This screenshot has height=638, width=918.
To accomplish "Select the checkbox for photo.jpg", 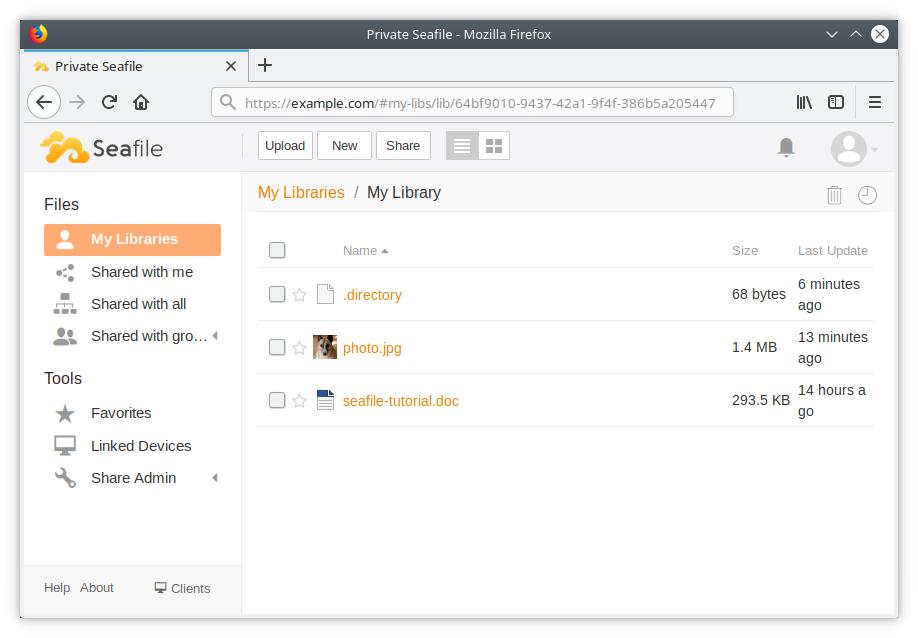I will 277,346.
